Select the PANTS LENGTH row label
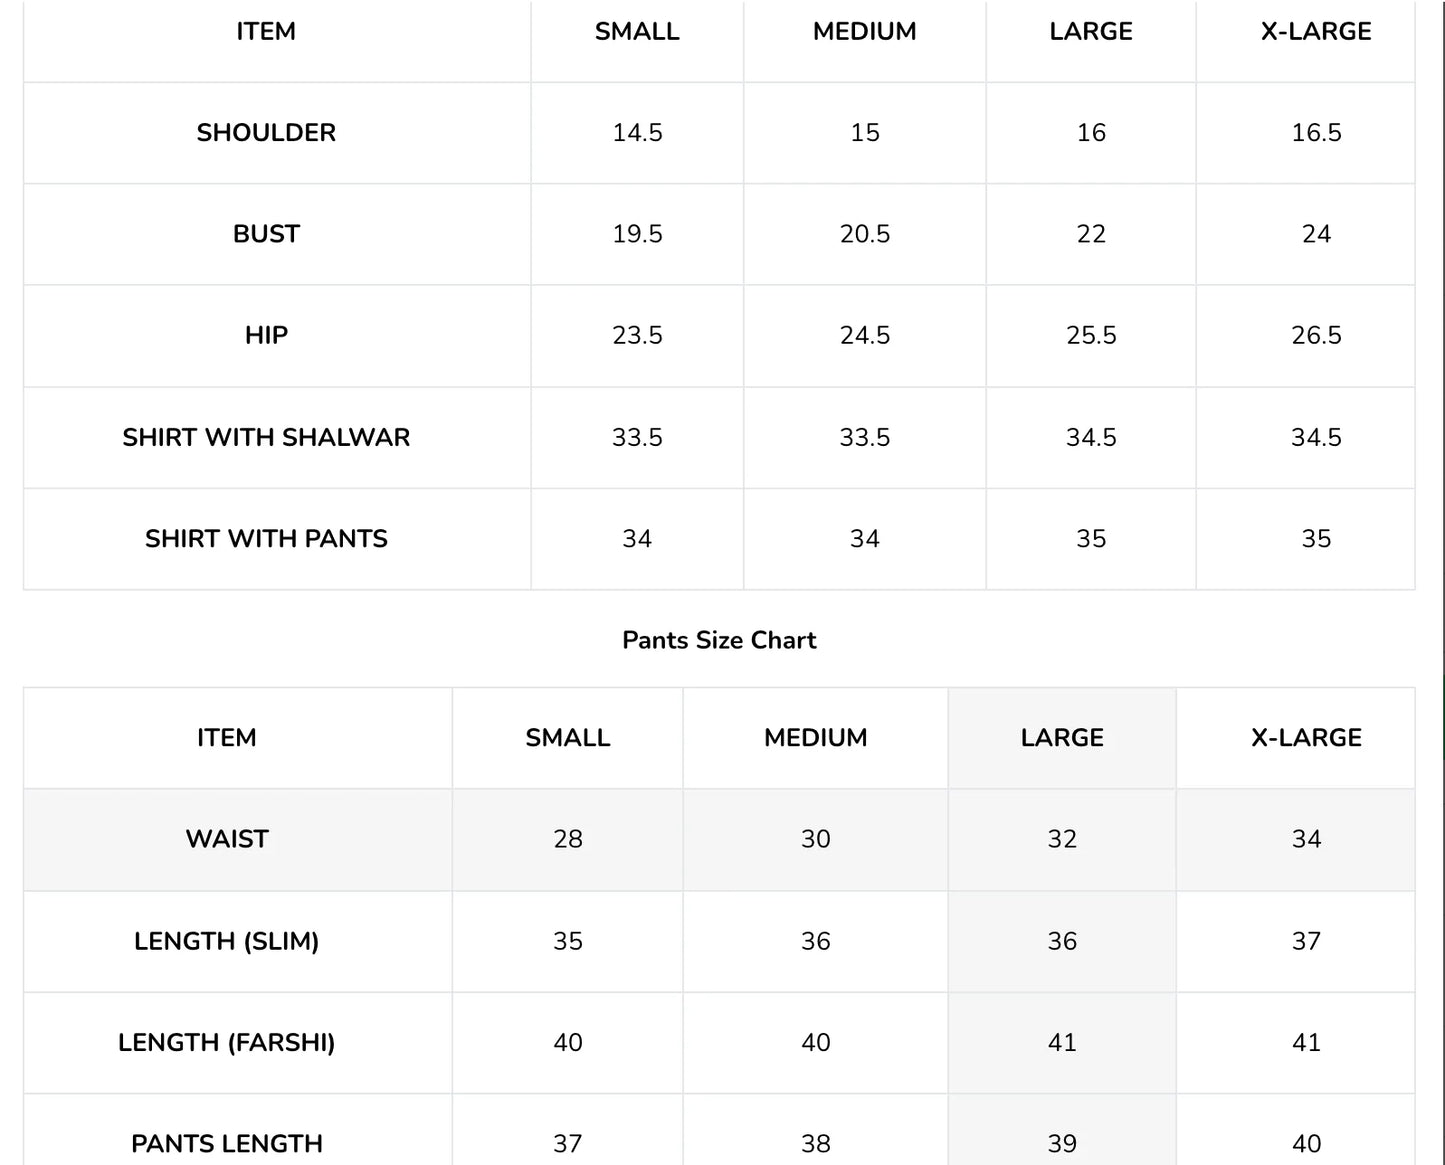This screenshot has width=1445, height=1165. (227, 1143)
